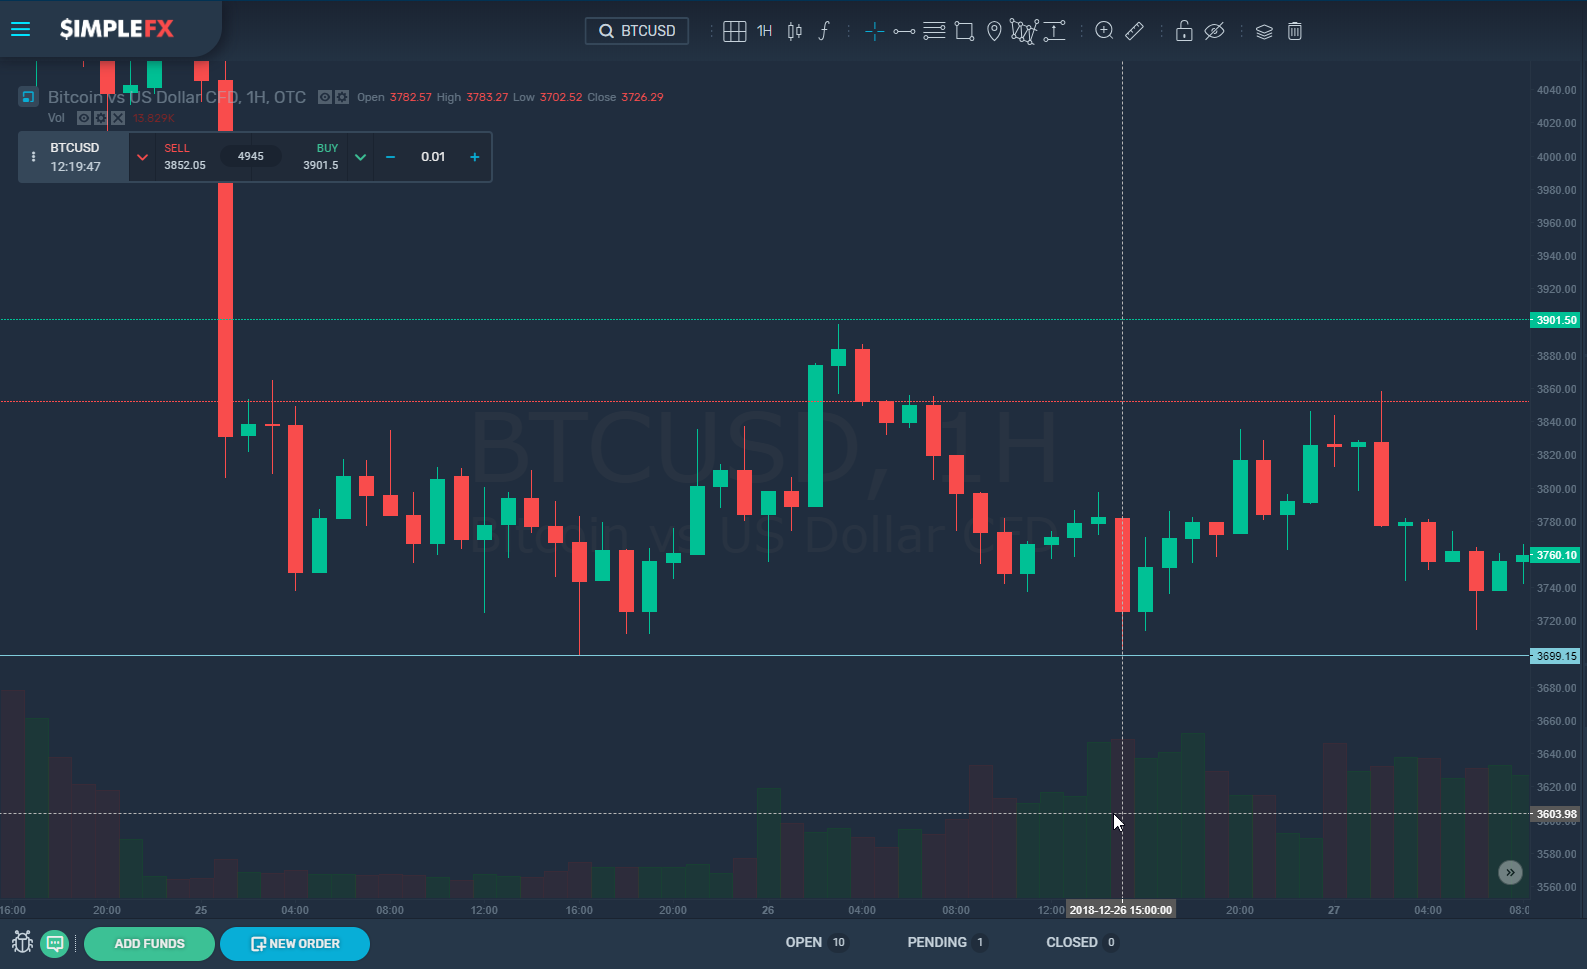Image resolution: width=1587 pixels, height=969 pixels.
Task: Toggle lock on all drawing tools
Action: click(x=1184, y=31)
